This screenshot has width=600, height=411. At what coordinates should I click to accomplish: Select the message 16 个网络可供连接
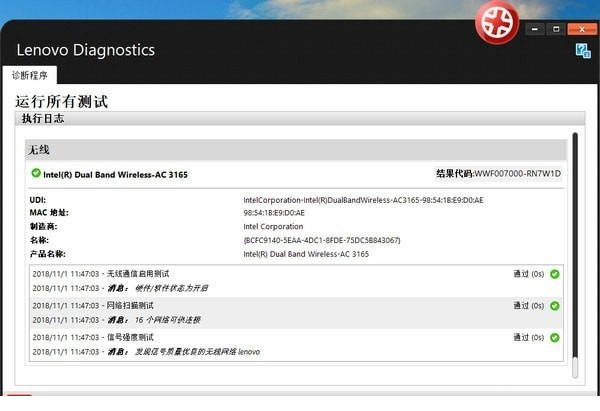coord(168,320)
